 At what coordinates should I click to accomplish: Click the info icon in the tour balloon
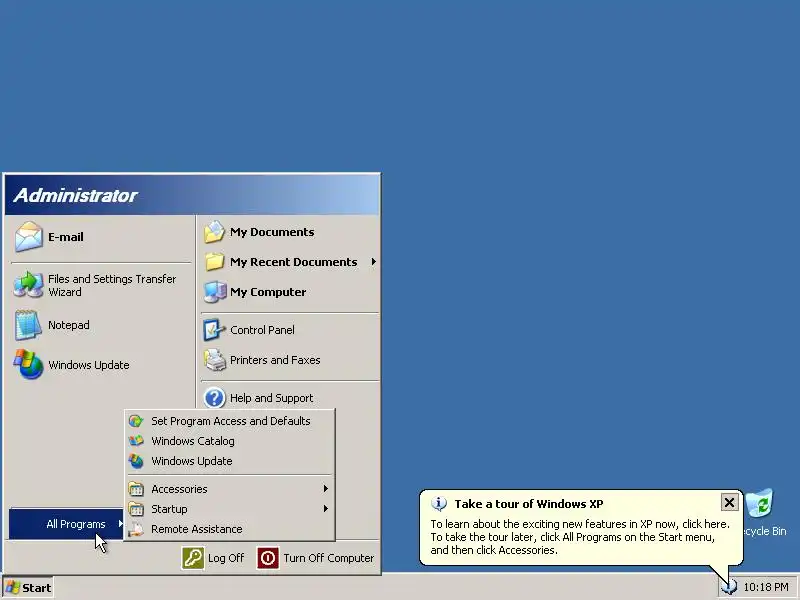pyautogui.click(x=439, y=504)
